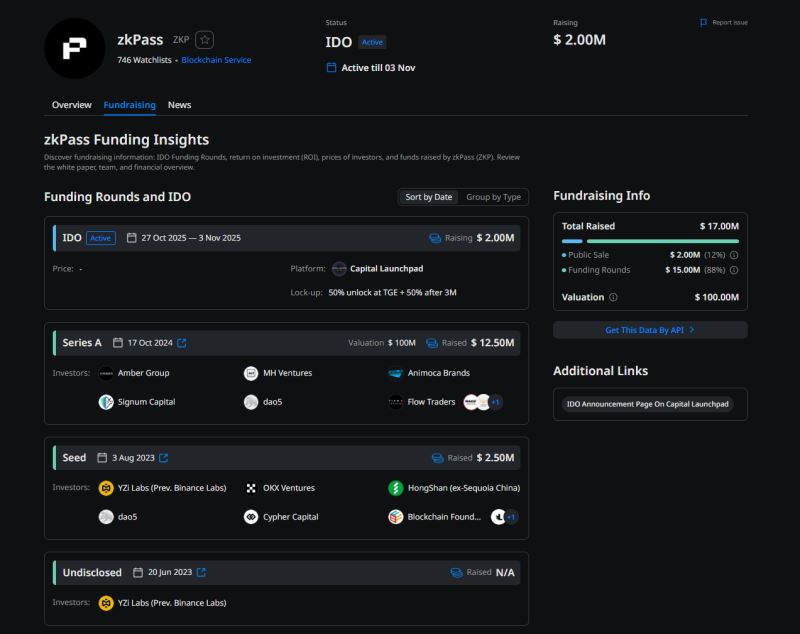This screenshot has width=800, height=634.
Task: Click the raising coin icon on the IDO row
Action: pos(436,238)
